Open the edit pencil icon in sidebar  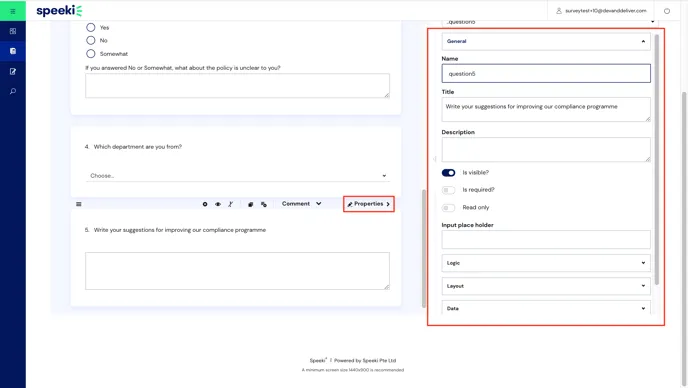[13, 71]
